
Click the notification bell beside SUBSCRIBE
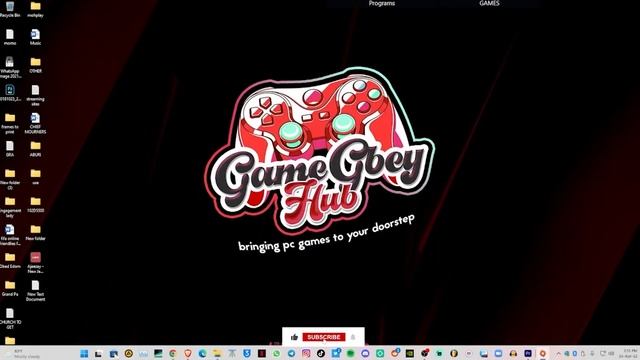click(353, 337)
